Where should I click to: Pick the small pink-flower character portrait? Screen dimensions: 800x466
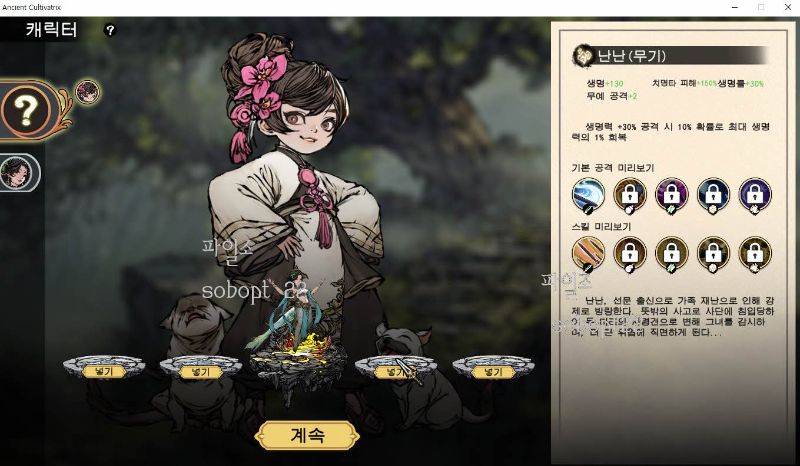pos(87,92)
